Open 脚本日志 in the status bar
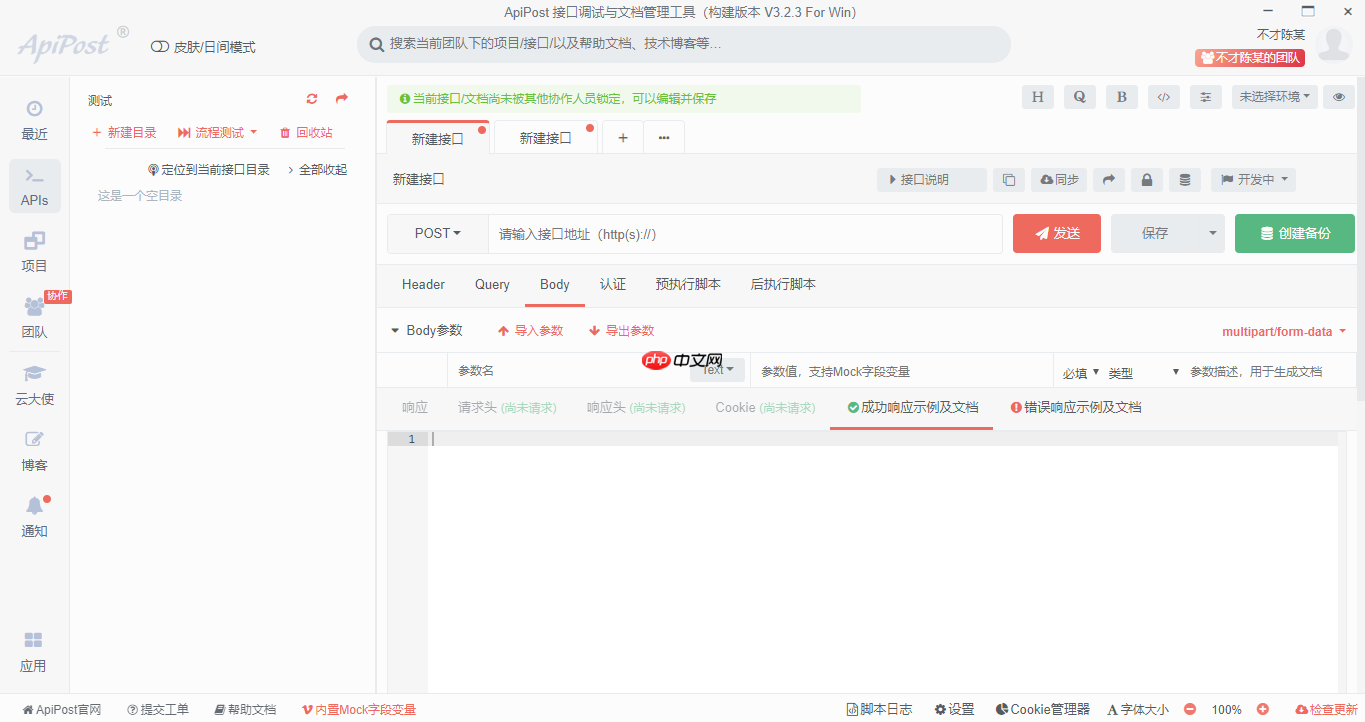 coord(879,709)
